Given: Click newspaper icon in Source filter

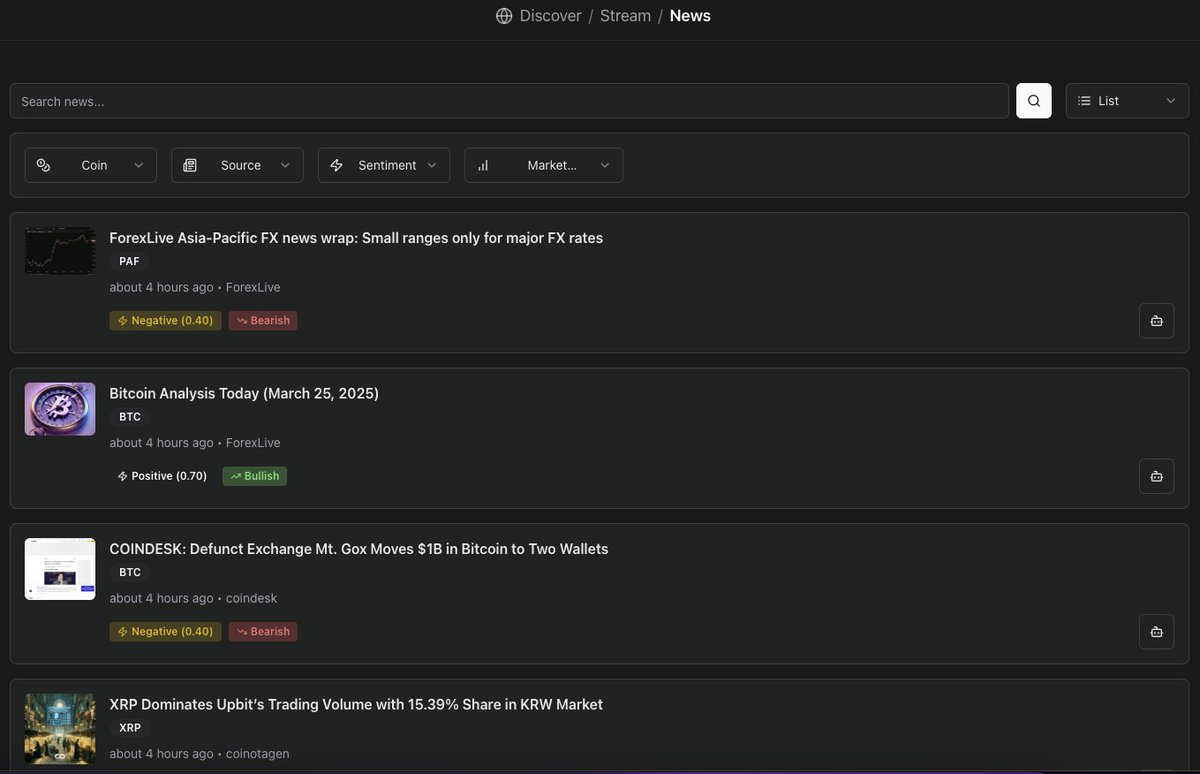Looking at the screenshot, I should tap(190, 165).
